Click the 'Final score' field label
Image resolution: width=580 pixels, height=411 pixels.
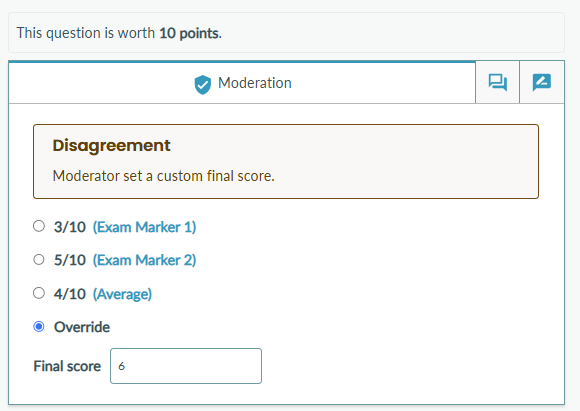[67, 366]
